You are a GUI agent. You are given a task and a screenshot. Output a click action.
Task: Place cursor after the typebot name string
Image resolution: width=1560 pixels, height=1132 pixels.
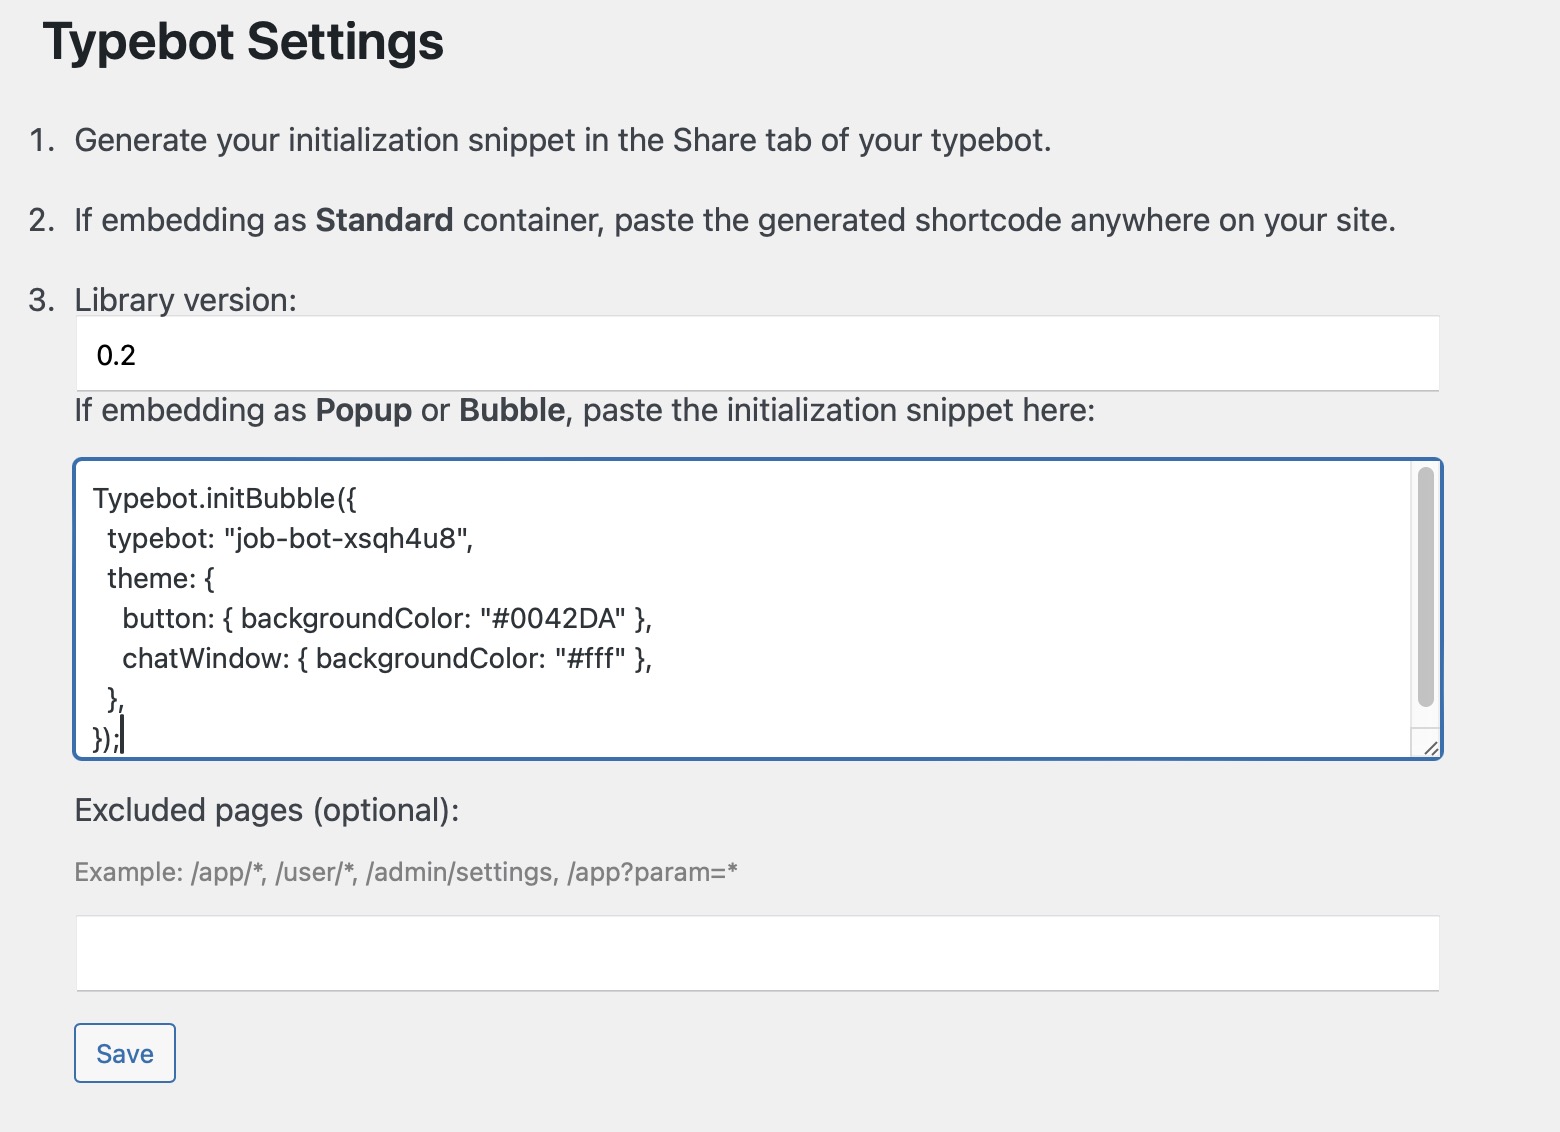(x=477, y=538)
